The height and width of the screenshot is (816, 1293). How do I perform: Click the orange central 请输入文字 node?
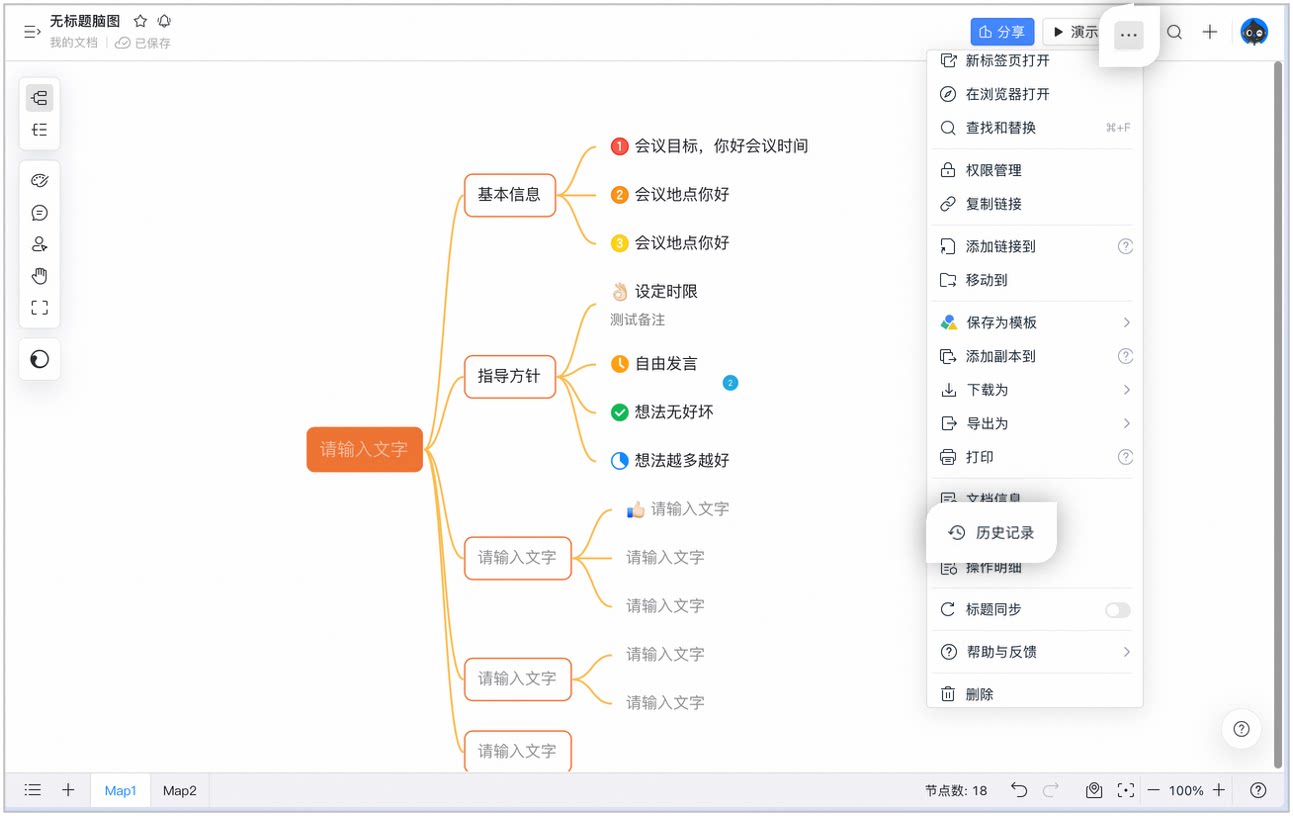(364, 450)
